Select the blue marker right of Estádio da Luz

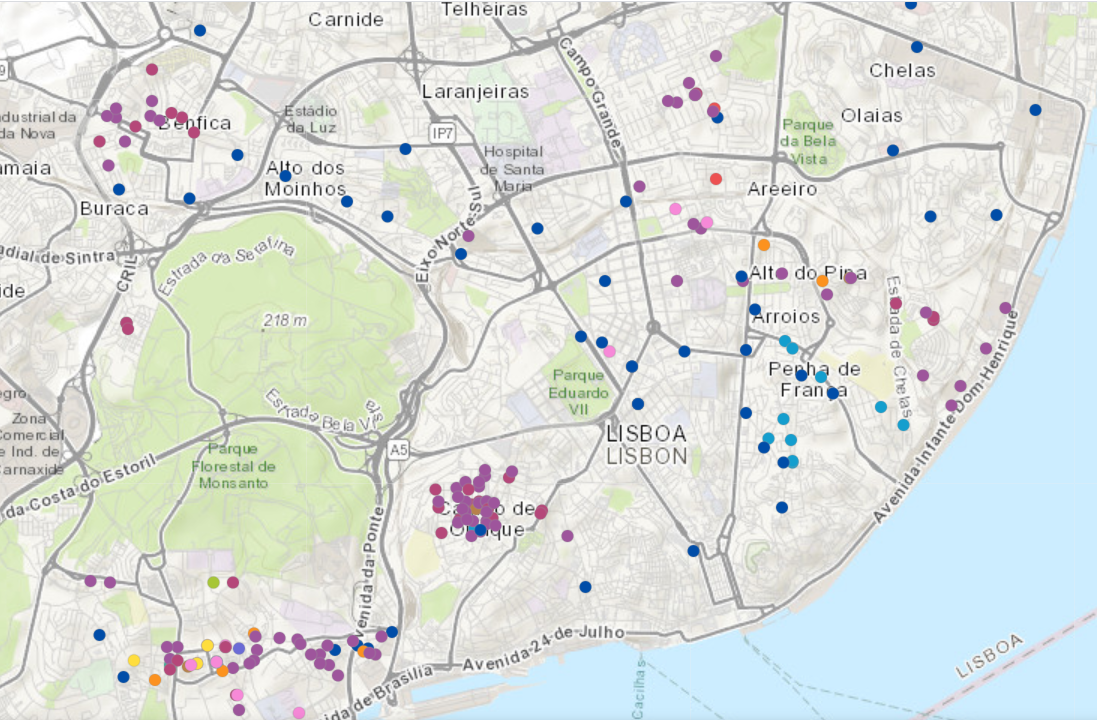click(x=405, y=149)
